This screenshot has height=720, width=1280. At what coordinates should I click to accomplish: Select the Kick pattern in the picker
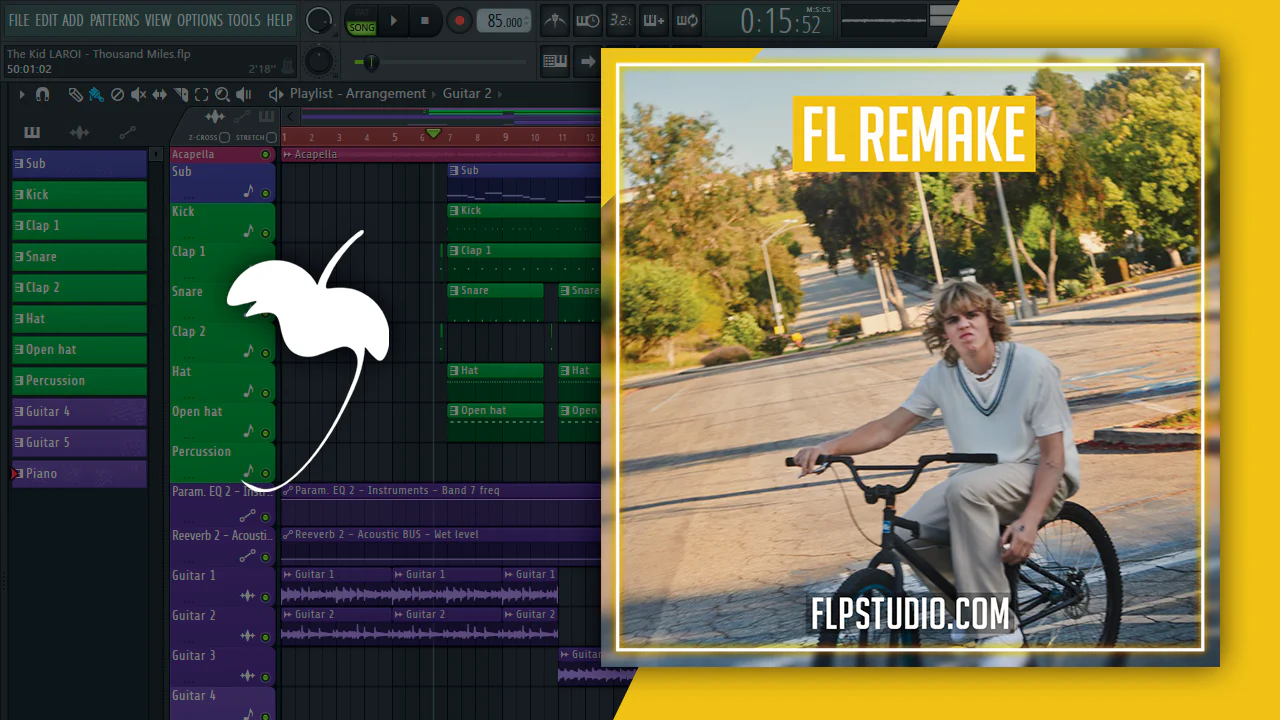pos(79,195)
